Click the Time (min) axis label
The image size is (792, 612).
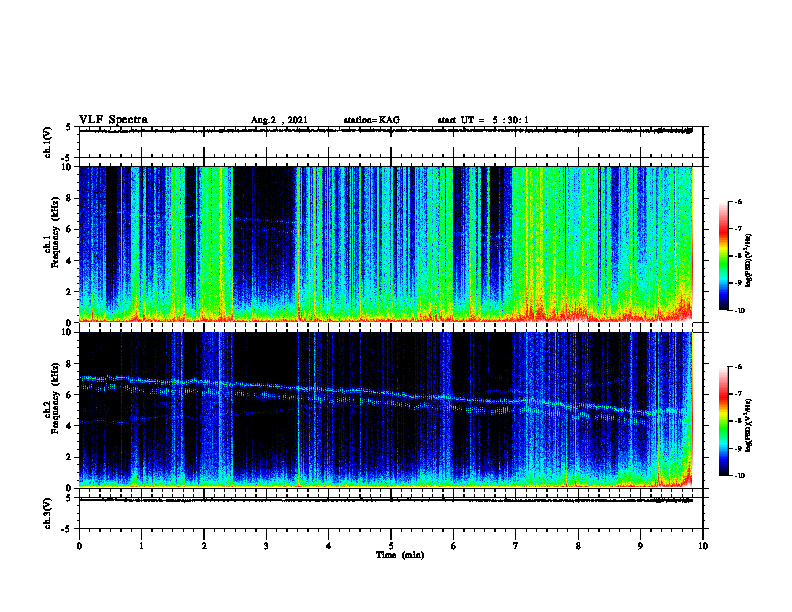click(400, 555)
